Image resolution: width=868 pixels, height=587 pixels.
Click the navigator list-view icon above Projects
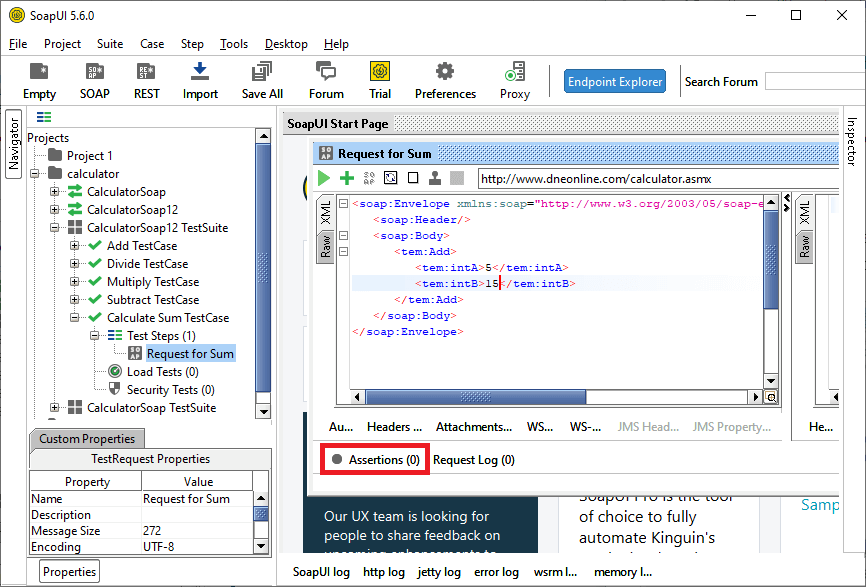pos(44,117)
